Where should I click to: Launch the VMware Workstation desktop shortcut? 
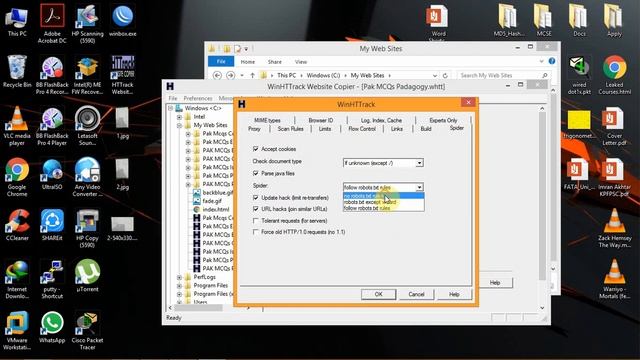point(17,331)
